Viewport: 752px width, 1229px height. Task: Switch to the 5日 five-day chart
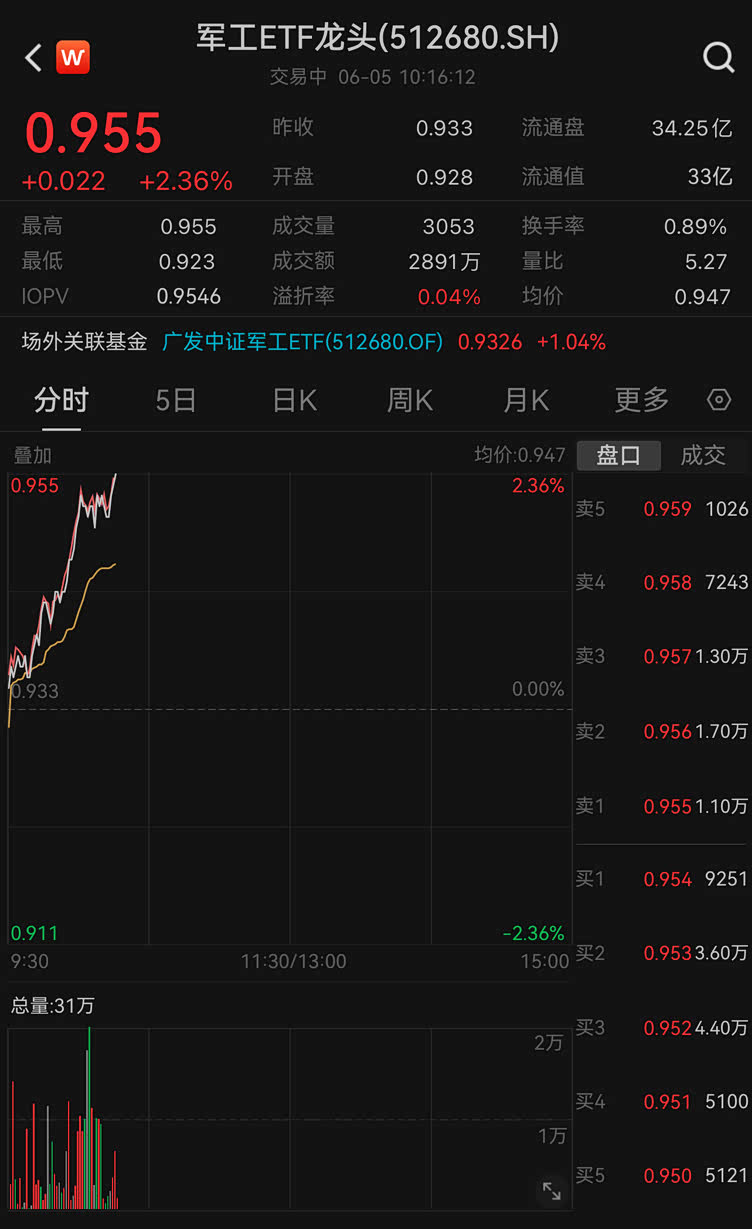tap(173, 399)
